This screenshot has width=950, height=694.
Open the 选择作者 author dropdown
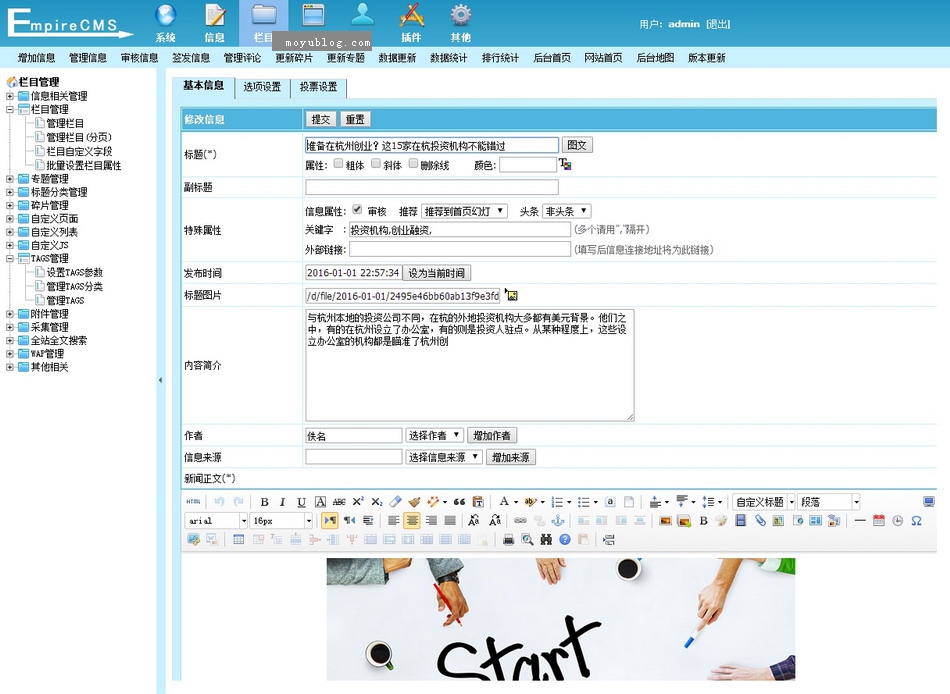point(434,435)
